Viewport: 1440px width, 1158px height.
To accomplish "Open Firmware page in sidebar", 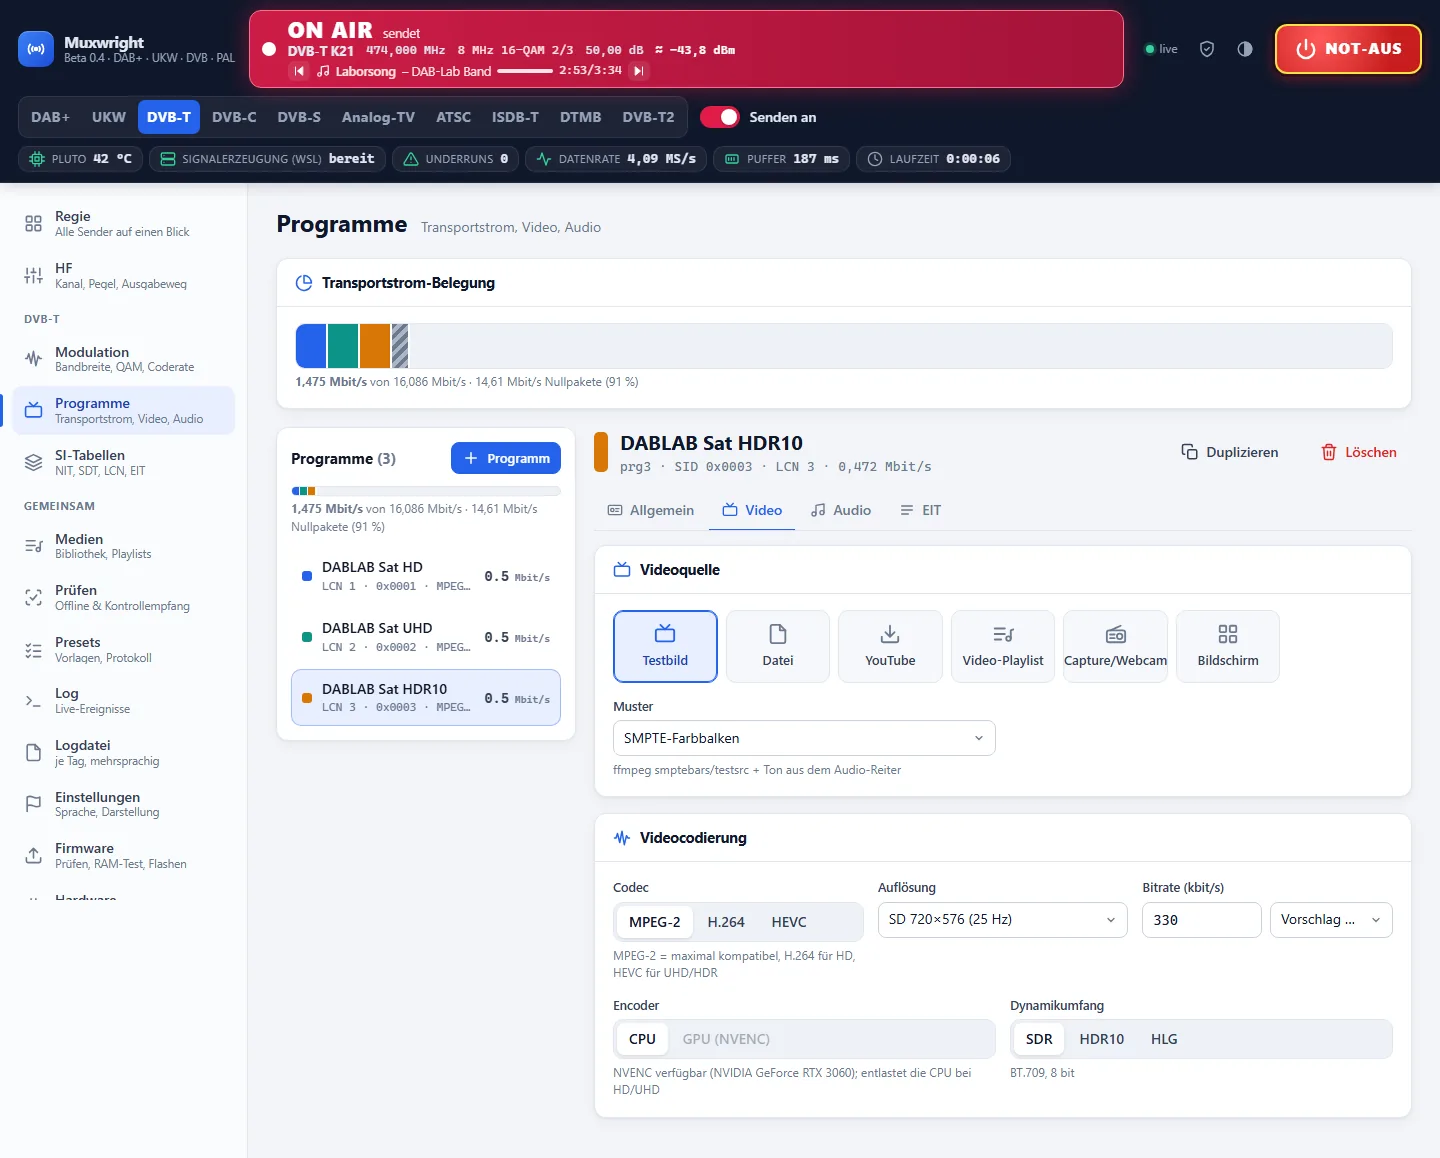I will click(124, 855).
